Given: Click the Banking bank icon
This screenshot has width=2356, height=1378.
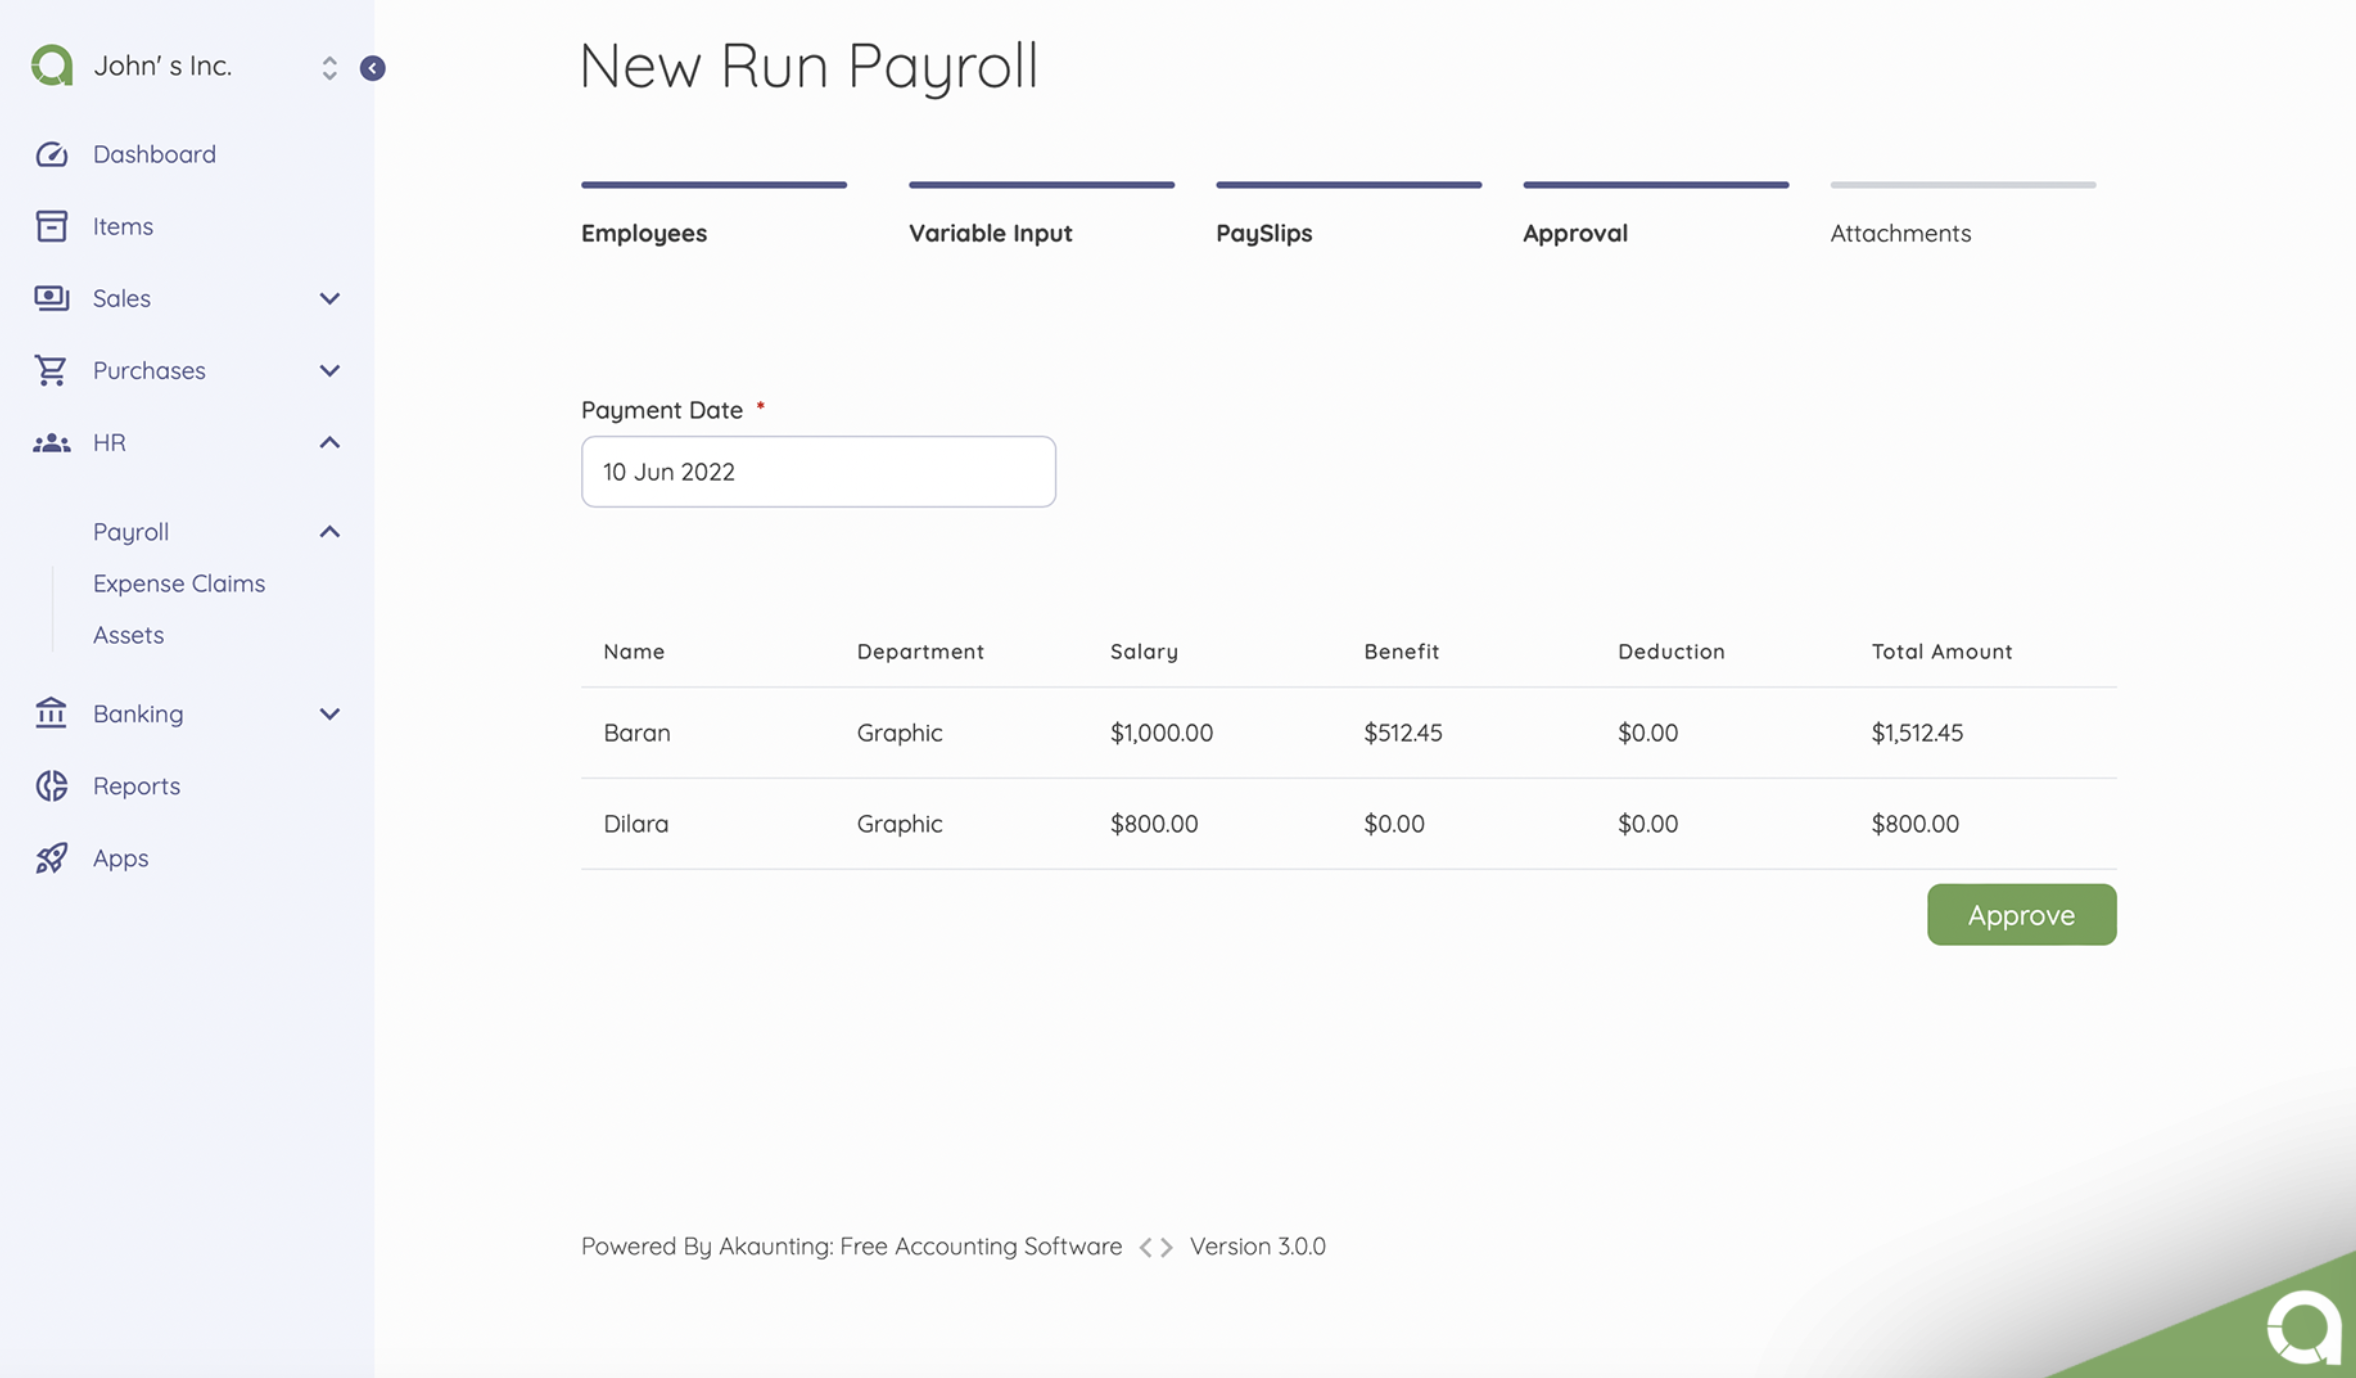Looking at the screenshot, I should tap(51, 713).
